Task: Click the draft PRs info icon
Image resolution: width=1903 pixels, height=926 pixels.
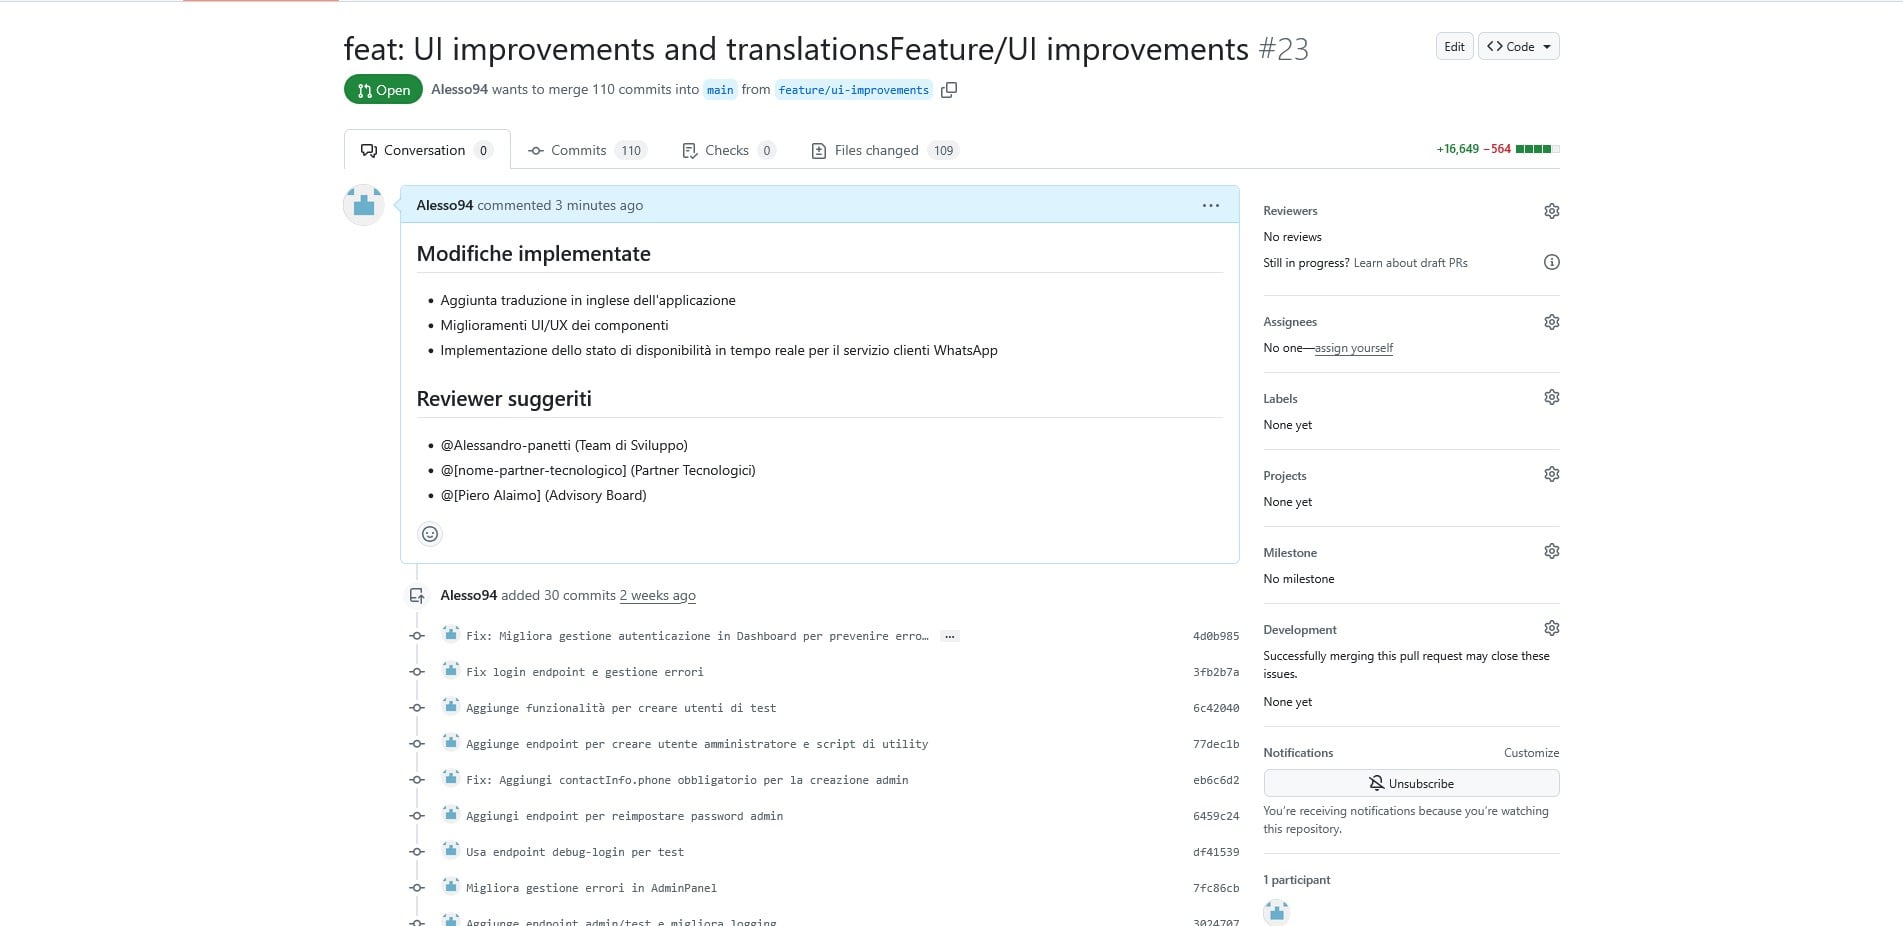Action: [1551, 262]
